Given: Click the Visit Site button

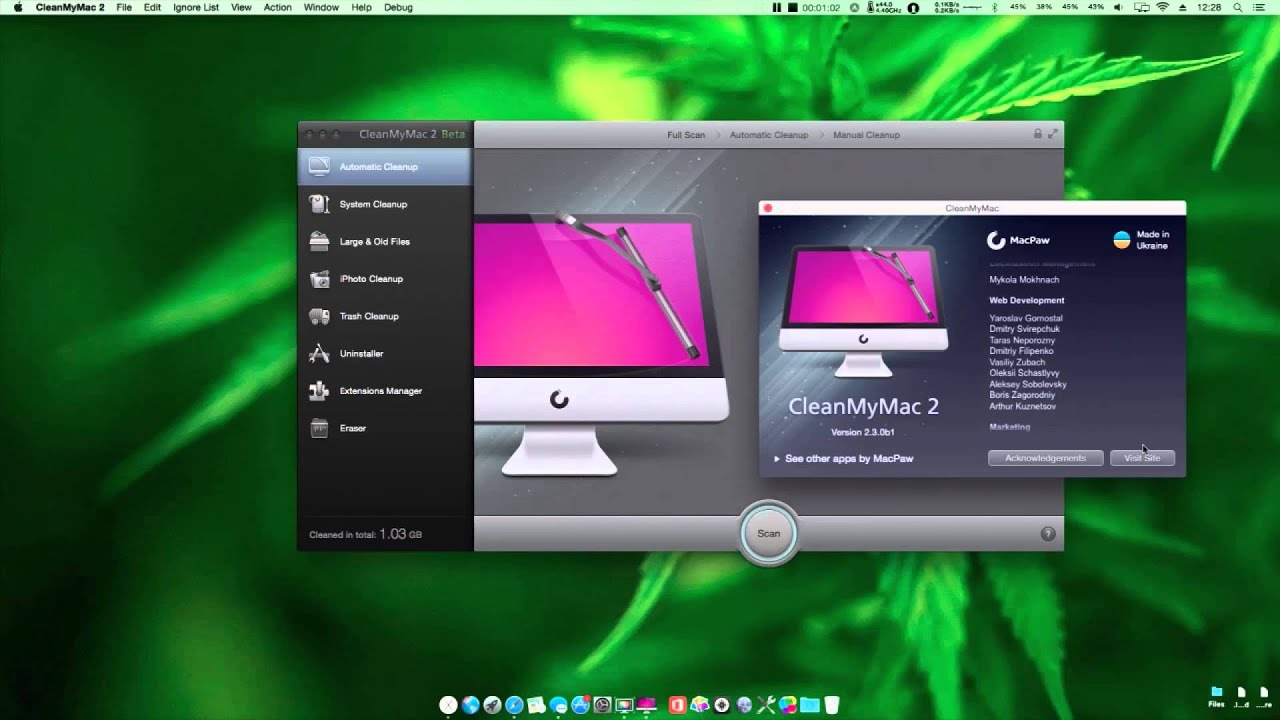Looking at the screenshot, I should 1142,458.
